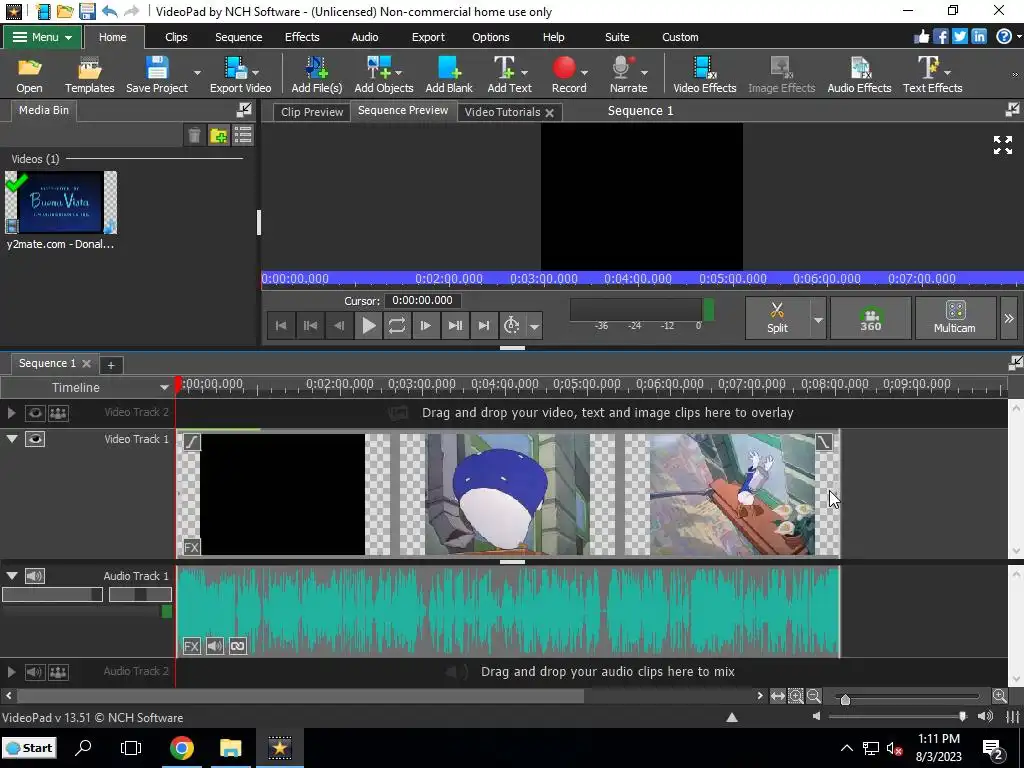Screen dimensions: 1024x768
Task: Create a new folder in the Media Bin
Action: (219, 135)
